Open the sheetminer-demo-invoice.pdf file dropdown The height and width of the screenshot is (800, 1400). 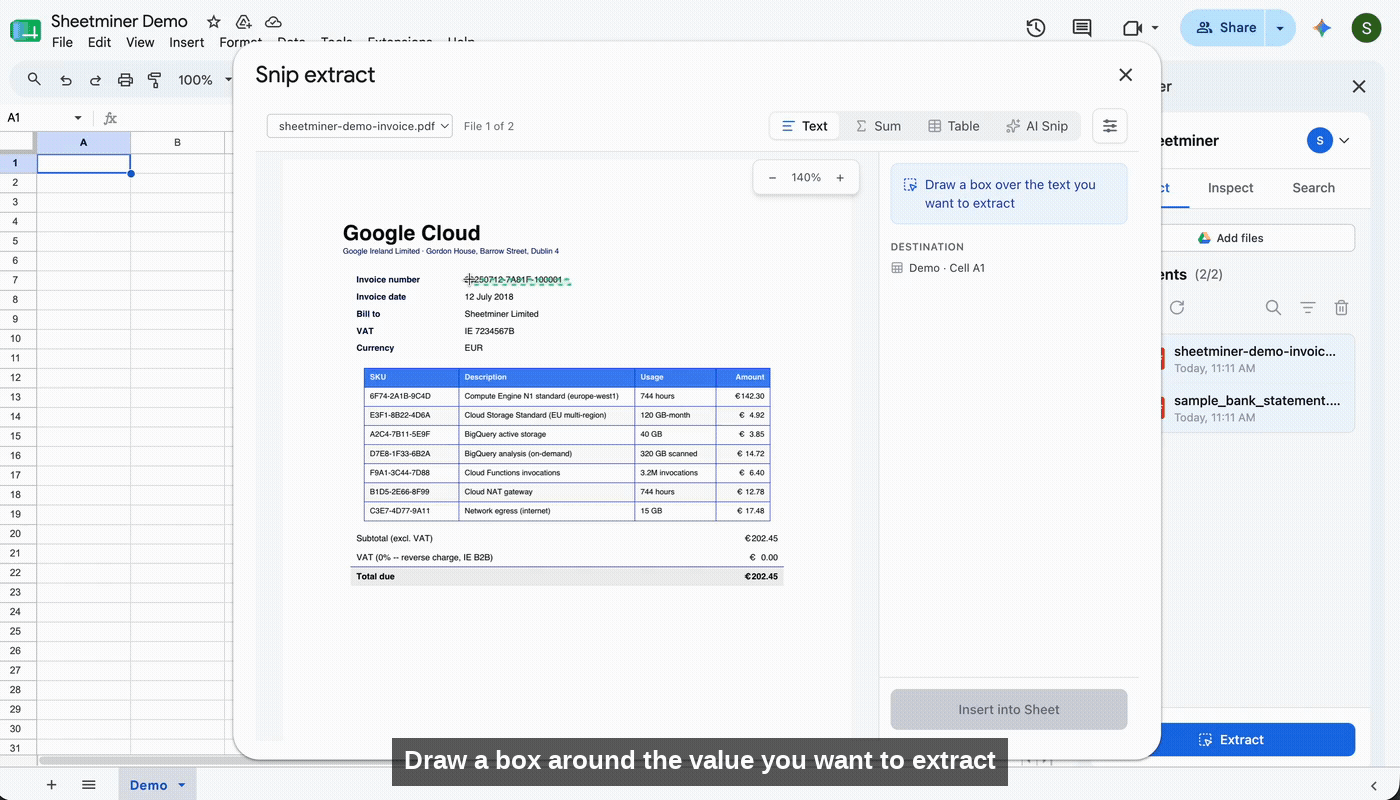pos(360,126)
